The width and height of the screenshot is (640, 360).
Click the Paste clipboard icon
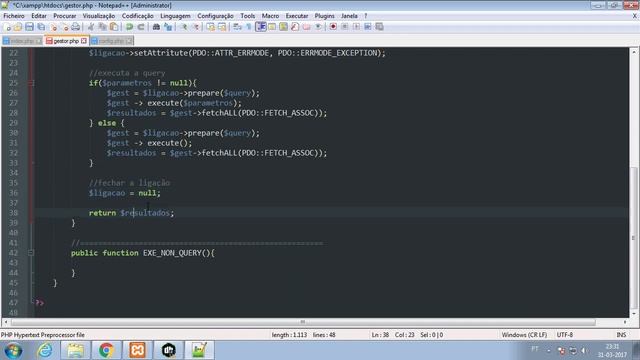pyautogui.click(x=114, y=27)
